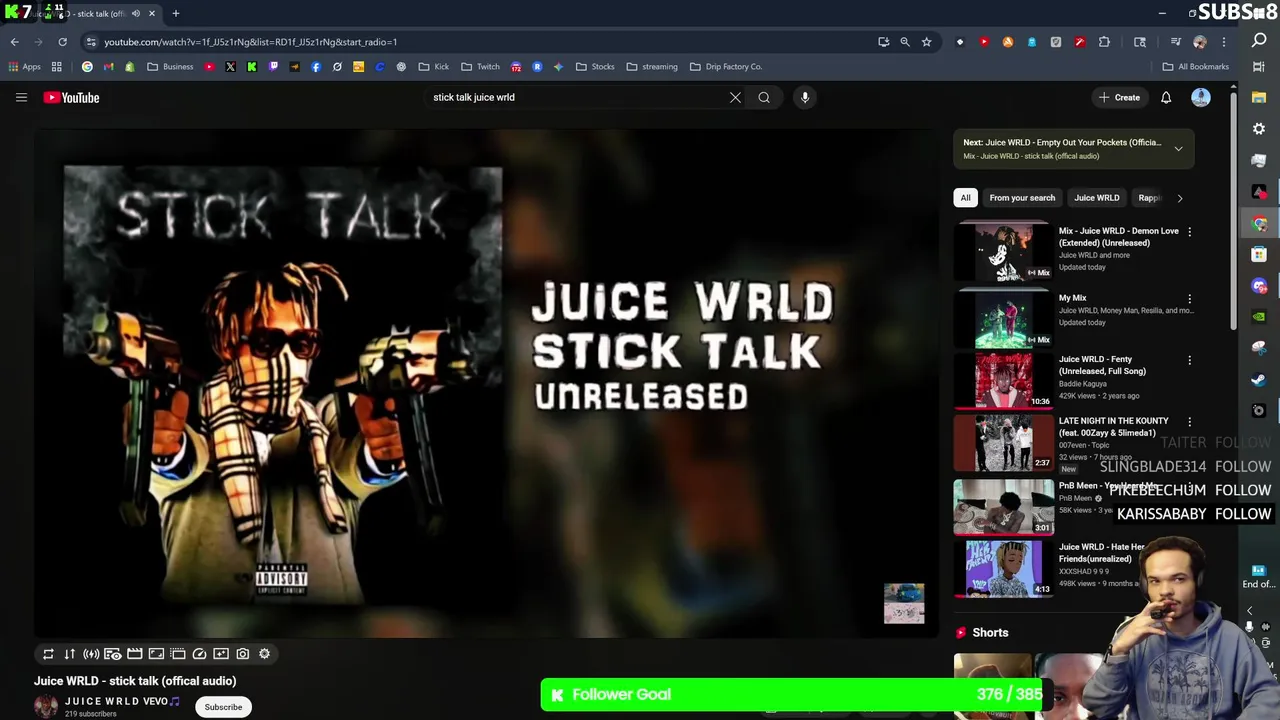Click the zoom magnifier icon in address bar
The image size is (1280, 720).
click(x=905, y=42)
